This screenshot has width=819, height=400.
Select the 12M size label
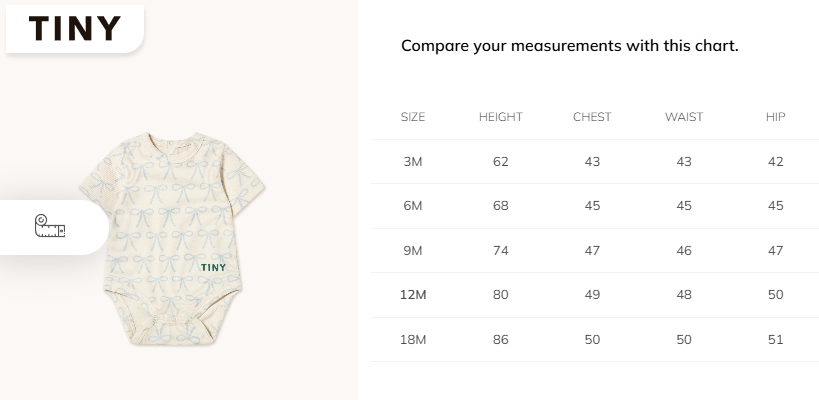(x=413, y=295)
